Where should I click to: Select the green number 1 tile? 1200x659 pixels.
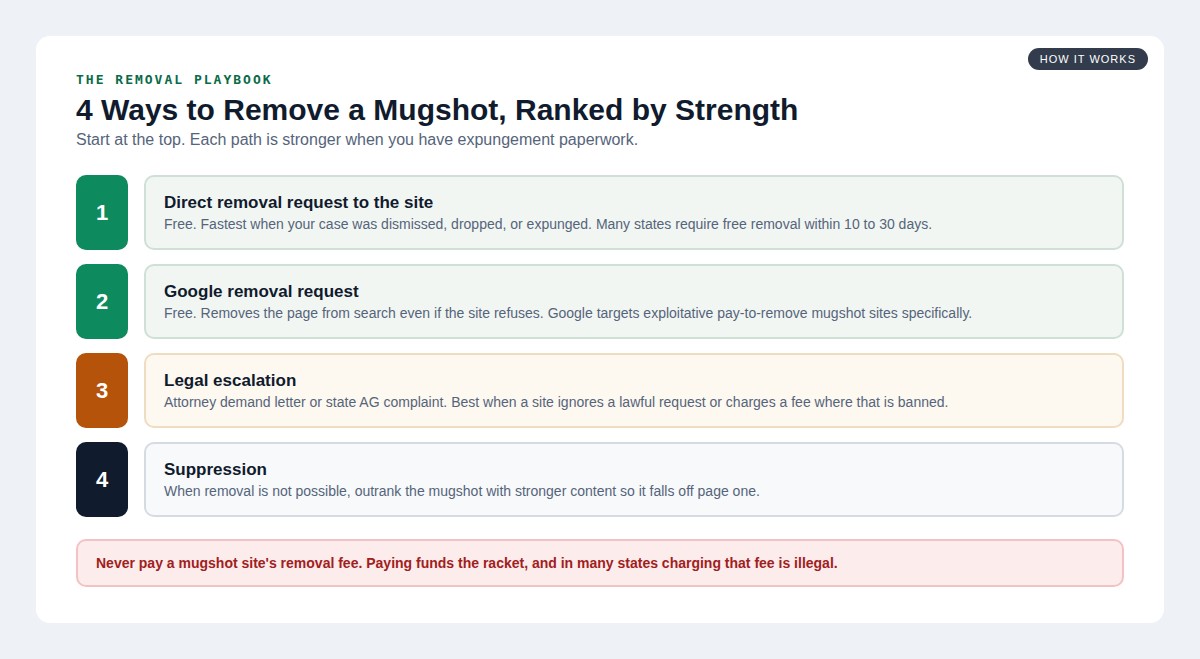pos(102,212)
